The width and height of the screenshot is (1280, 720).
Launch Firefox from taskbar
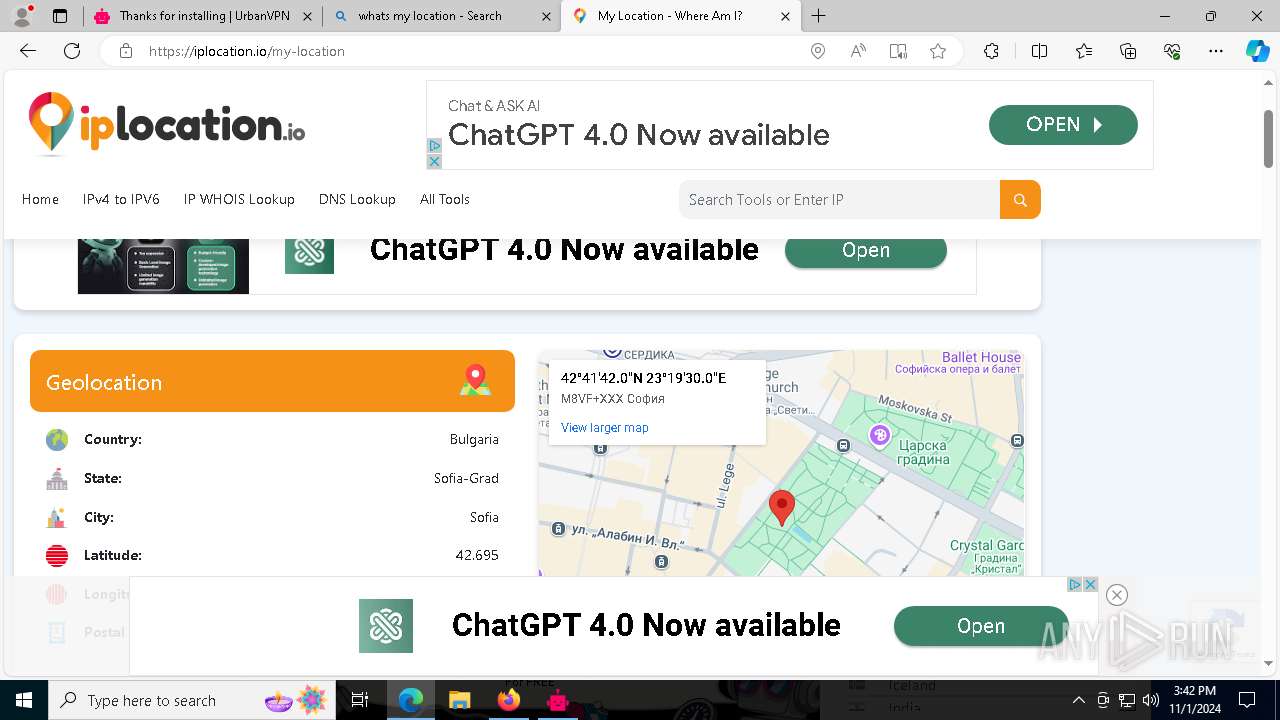508,700
